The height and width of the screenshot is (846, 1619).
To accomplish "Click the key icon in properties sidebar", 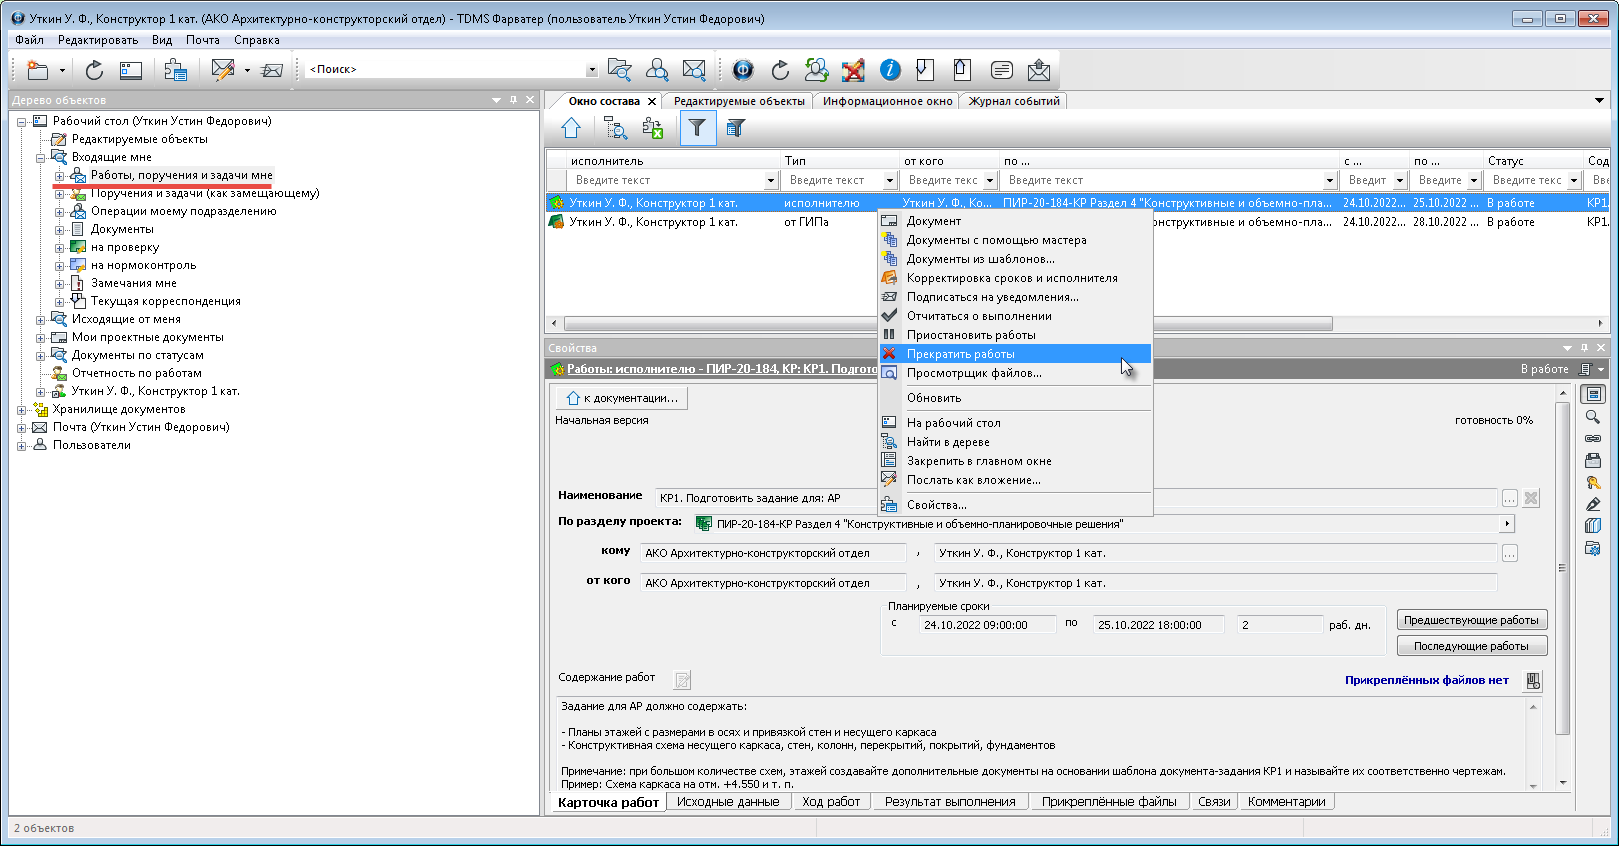I will 1593,482.
